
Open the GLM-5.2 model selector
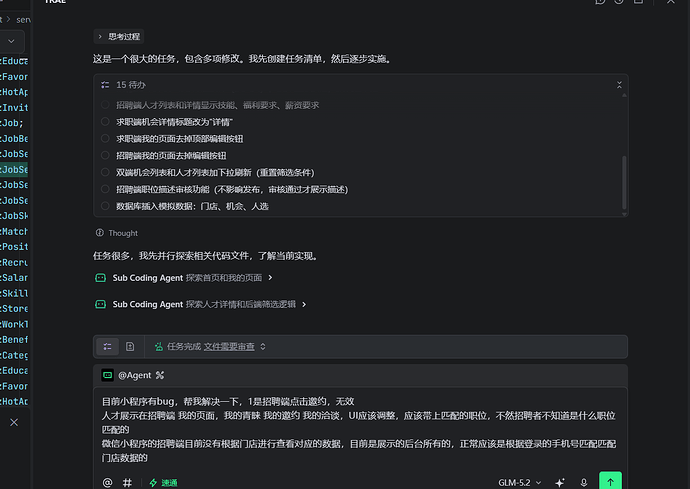pyautogui.click(x=519, y=482)
